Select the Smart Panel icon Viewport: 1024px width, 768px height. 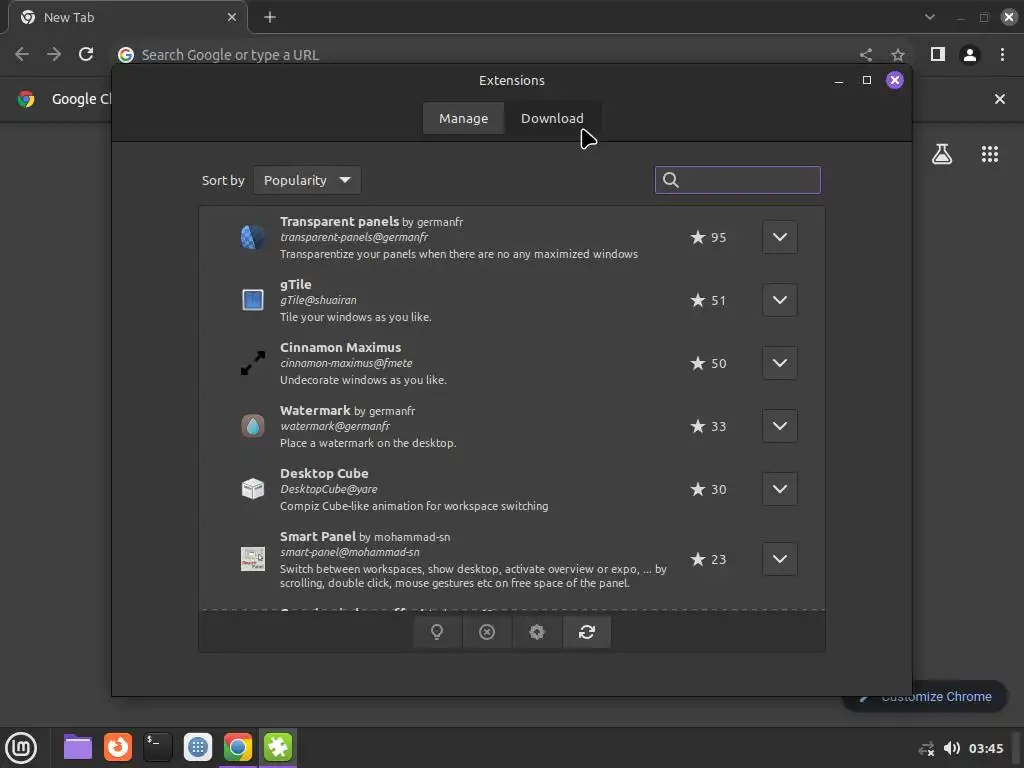pos(253,559)
